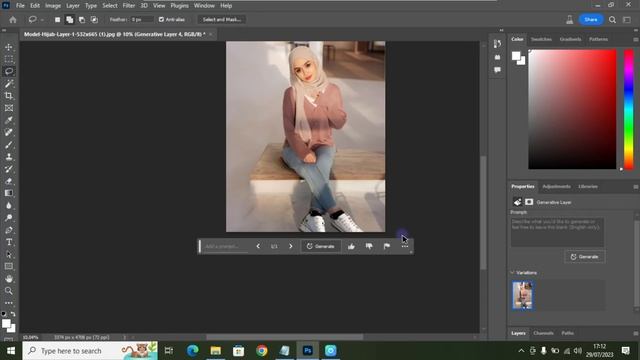
Task: Select the Gradient tool
Action: (x=9, y=193)
